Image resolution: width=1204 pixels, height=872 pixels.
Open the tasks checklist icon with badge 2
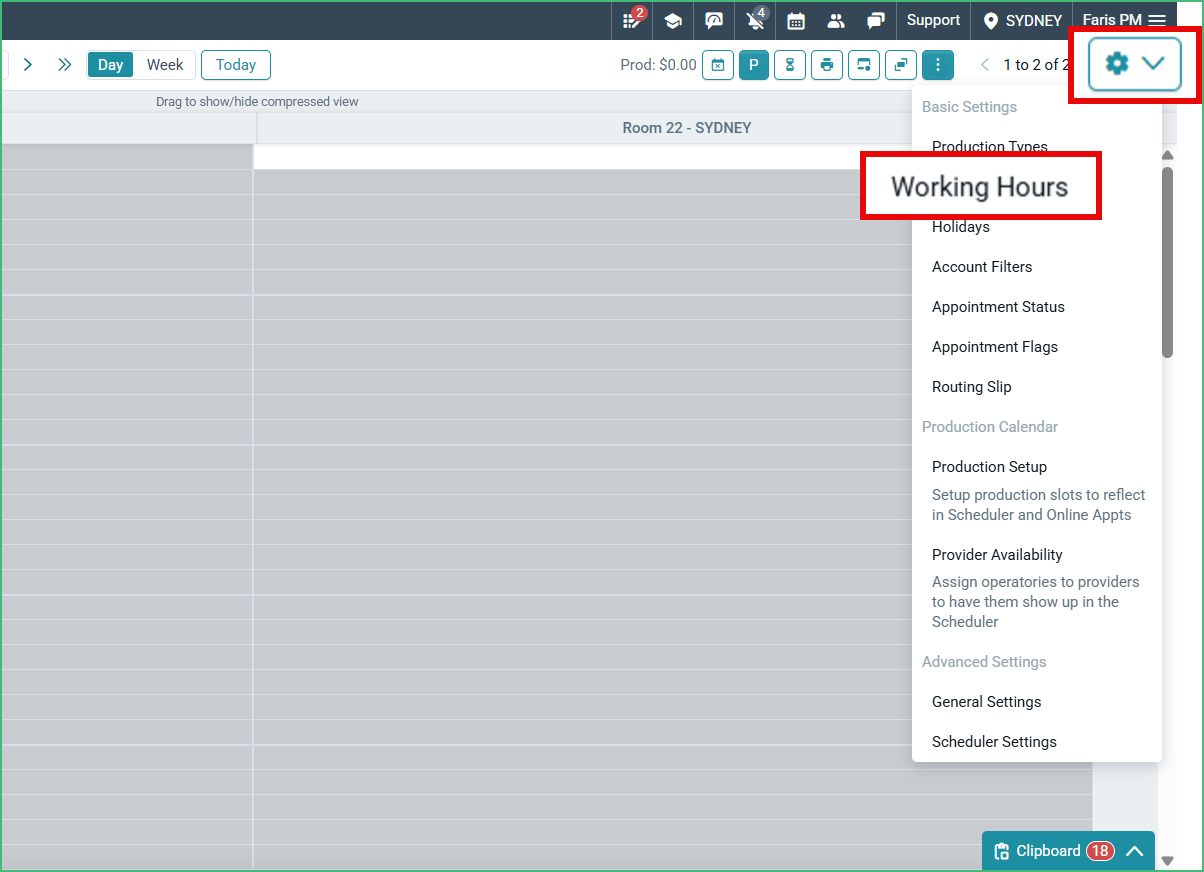coord(633,20)
